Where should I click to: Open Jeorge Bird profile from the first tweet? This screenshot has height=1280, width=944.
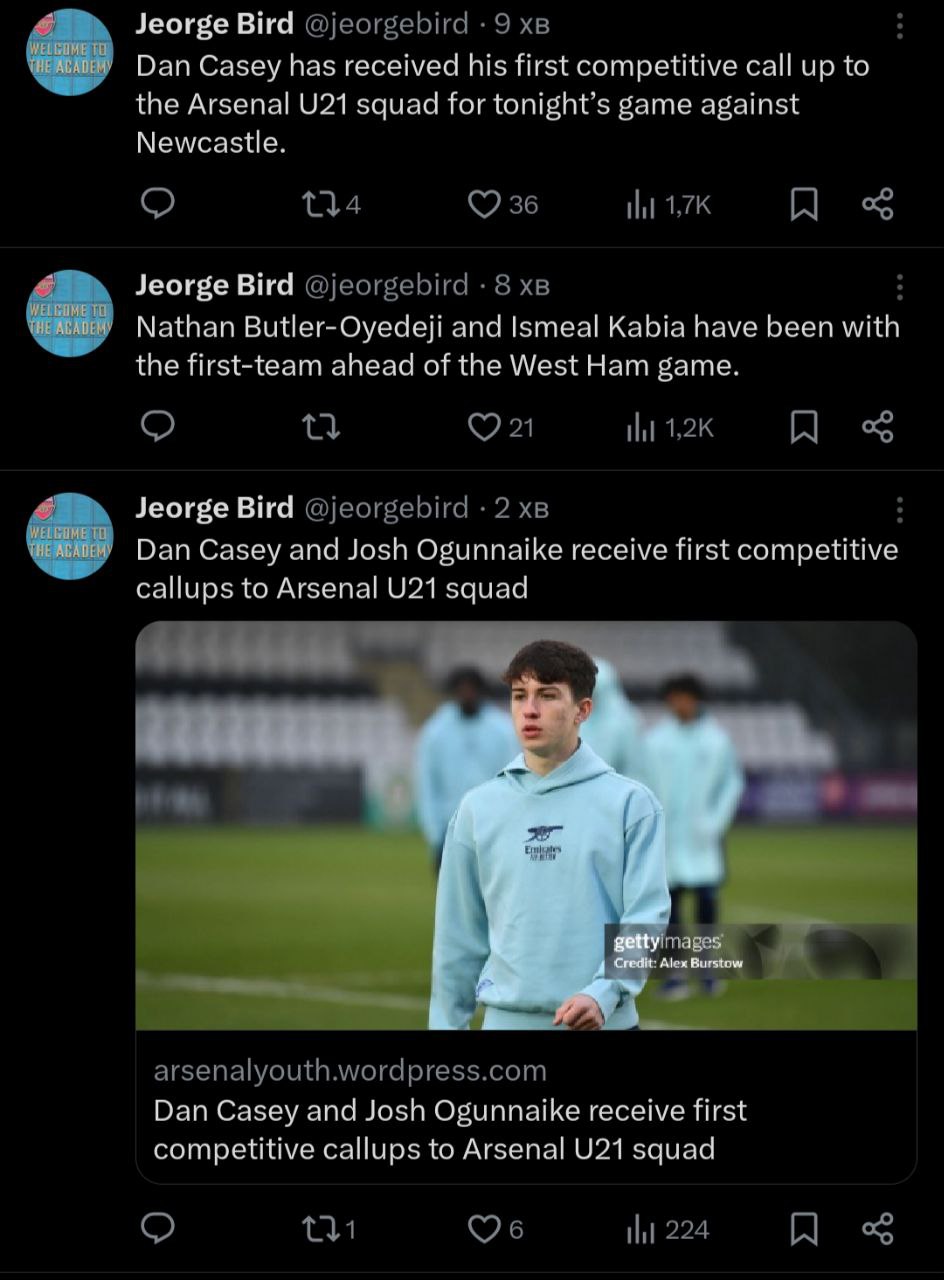(214, 24)
